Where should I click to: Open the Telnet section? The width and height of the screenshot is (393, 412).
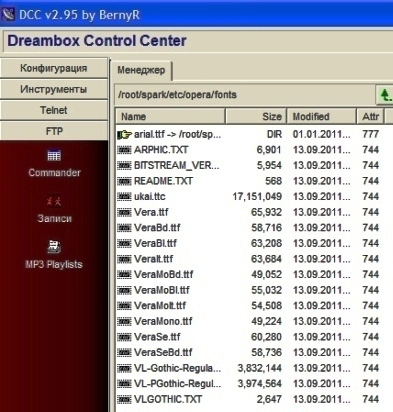[54, 110]
